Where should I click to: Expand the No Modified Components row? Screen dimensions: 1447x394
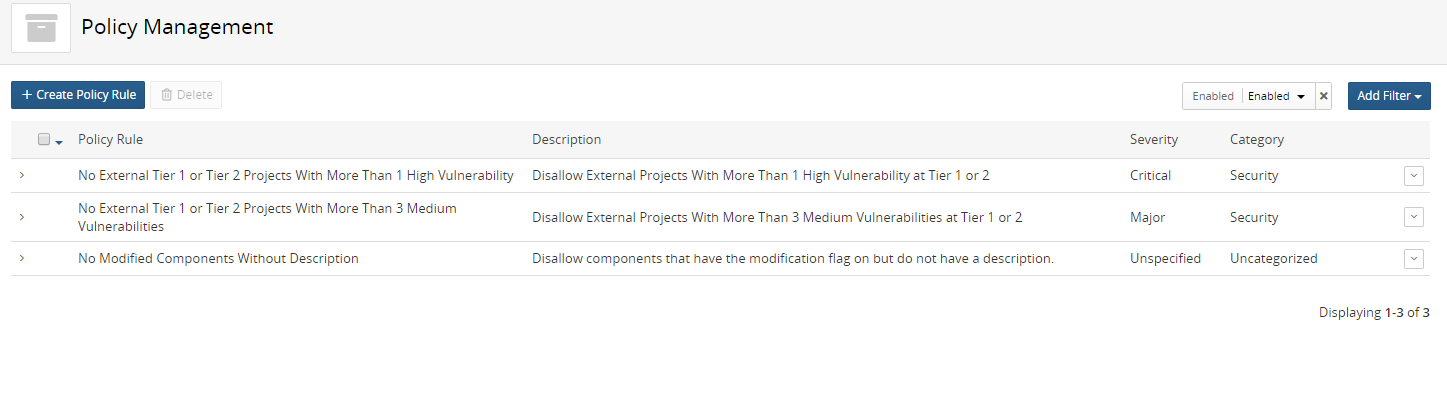22,258
